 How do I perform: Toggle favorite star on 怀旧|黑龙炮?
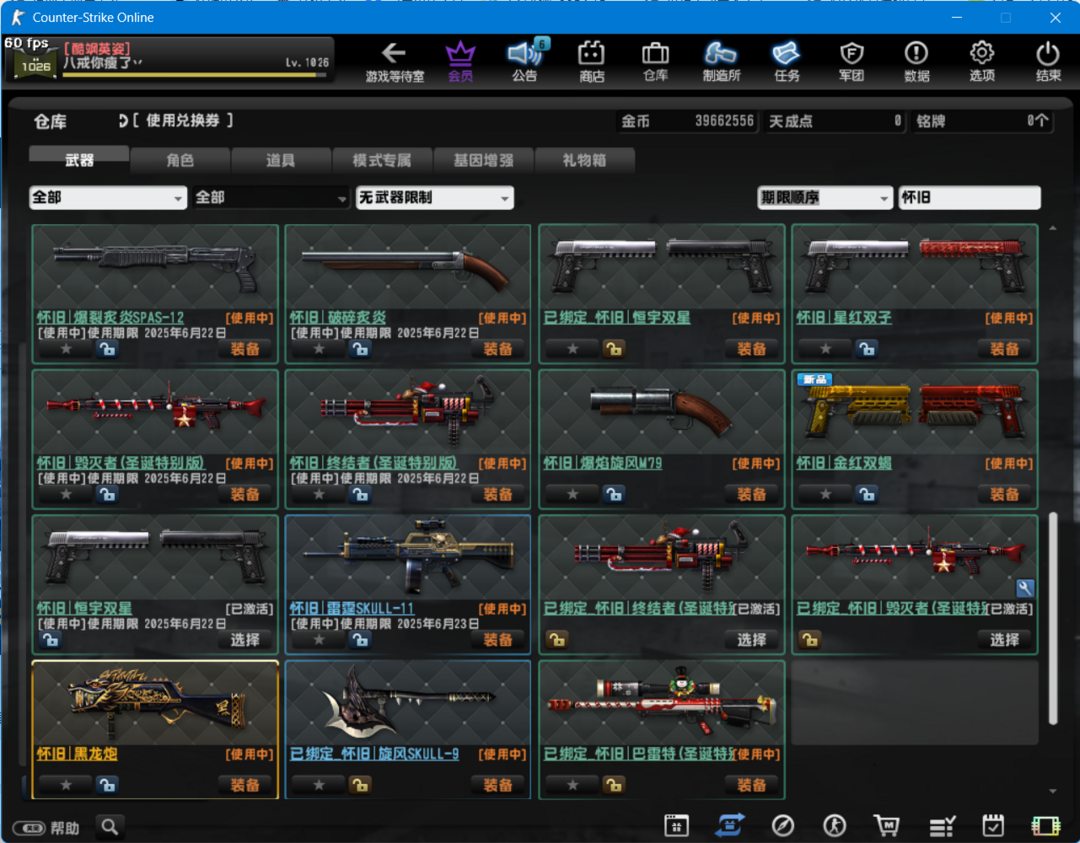[x=65, y=785]
